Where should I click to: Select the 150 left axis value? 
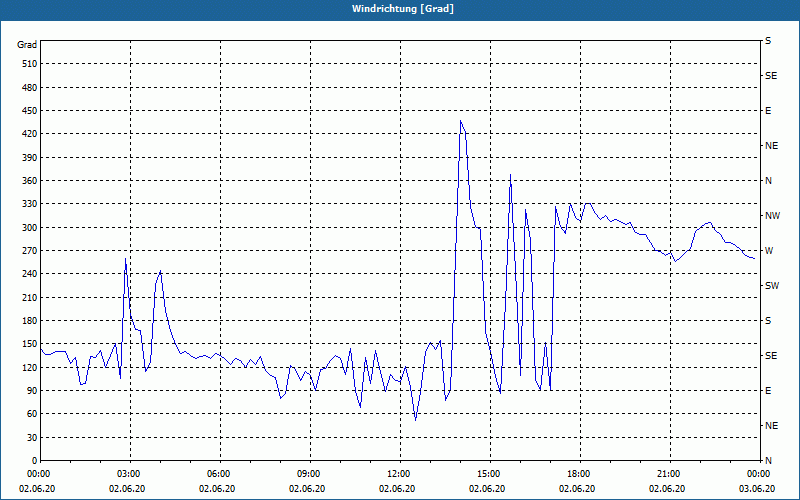point(29,344)
